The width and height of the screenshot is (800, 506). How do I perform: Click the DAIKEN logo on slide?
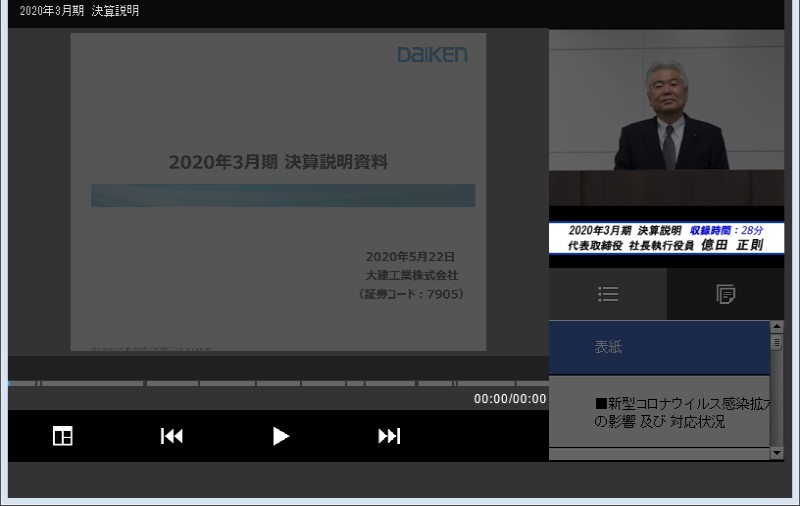[432, 55]
